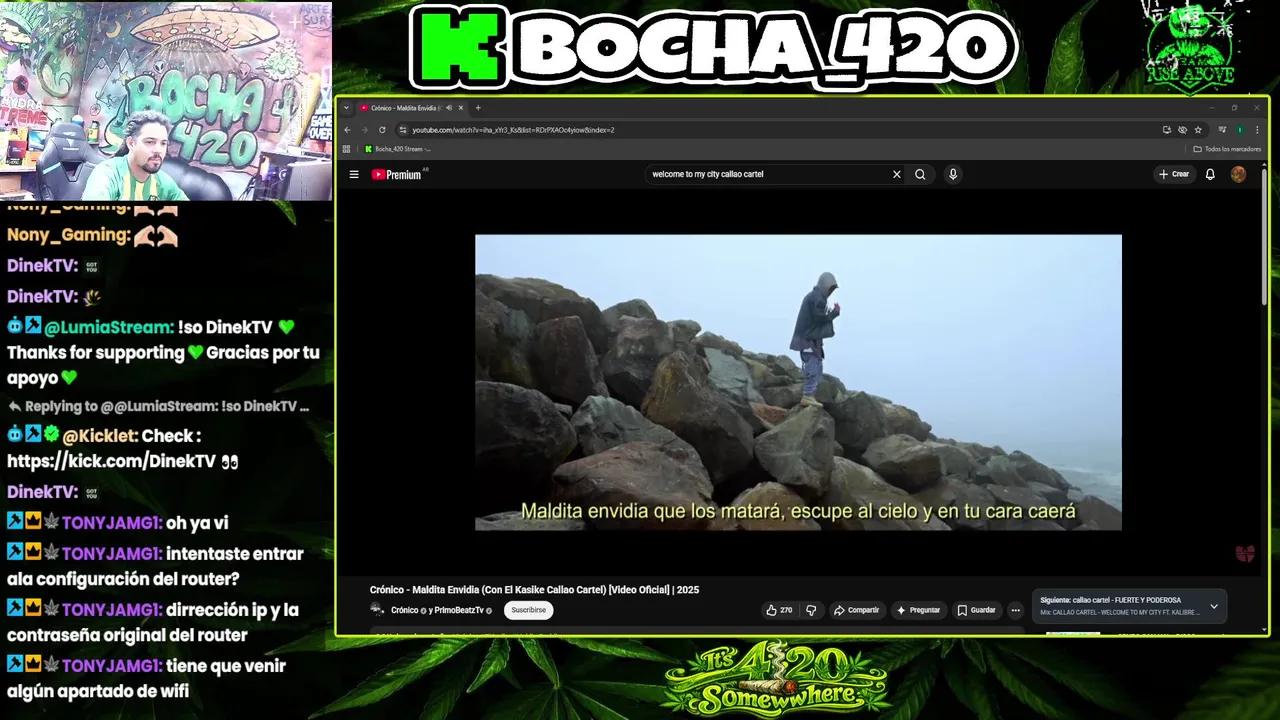Run search with the magnifier button

(x=920, y=174)
